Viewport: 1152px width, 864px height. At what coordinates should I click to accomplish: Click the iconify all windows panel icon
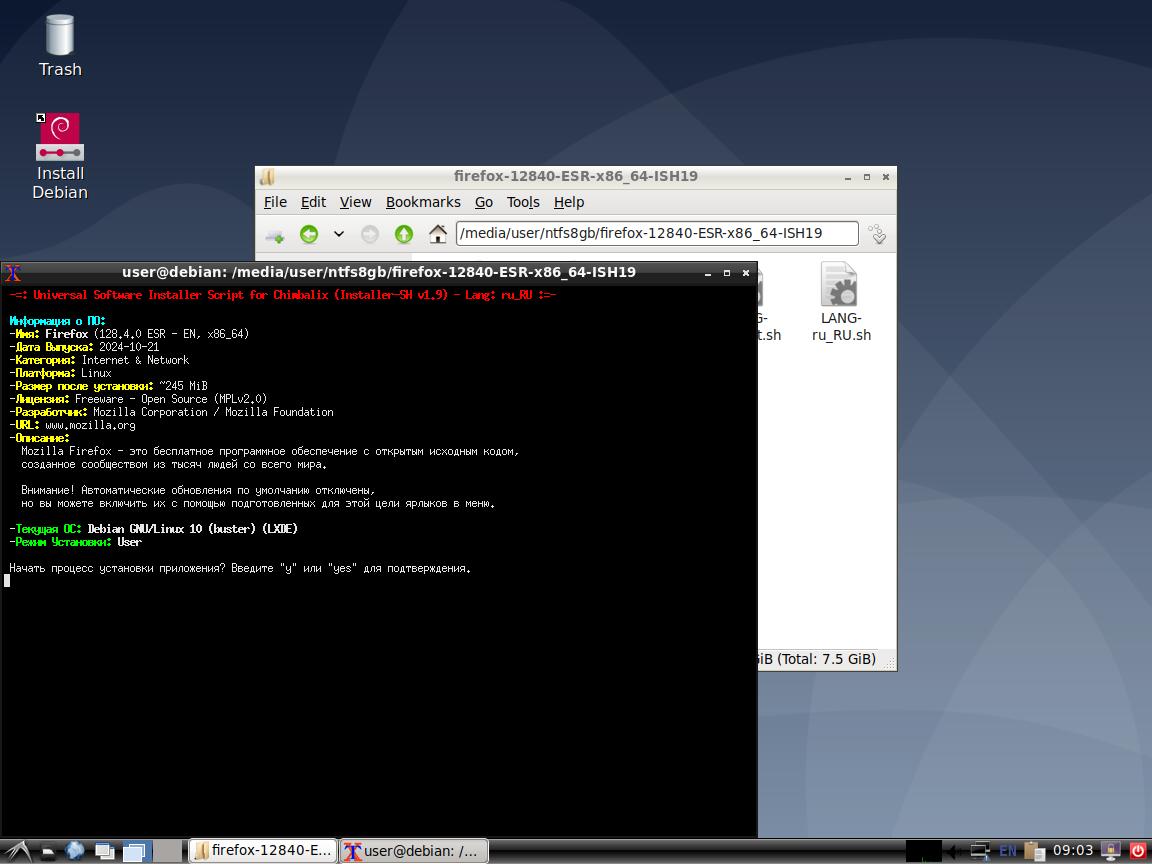click(x=105, y=852)
